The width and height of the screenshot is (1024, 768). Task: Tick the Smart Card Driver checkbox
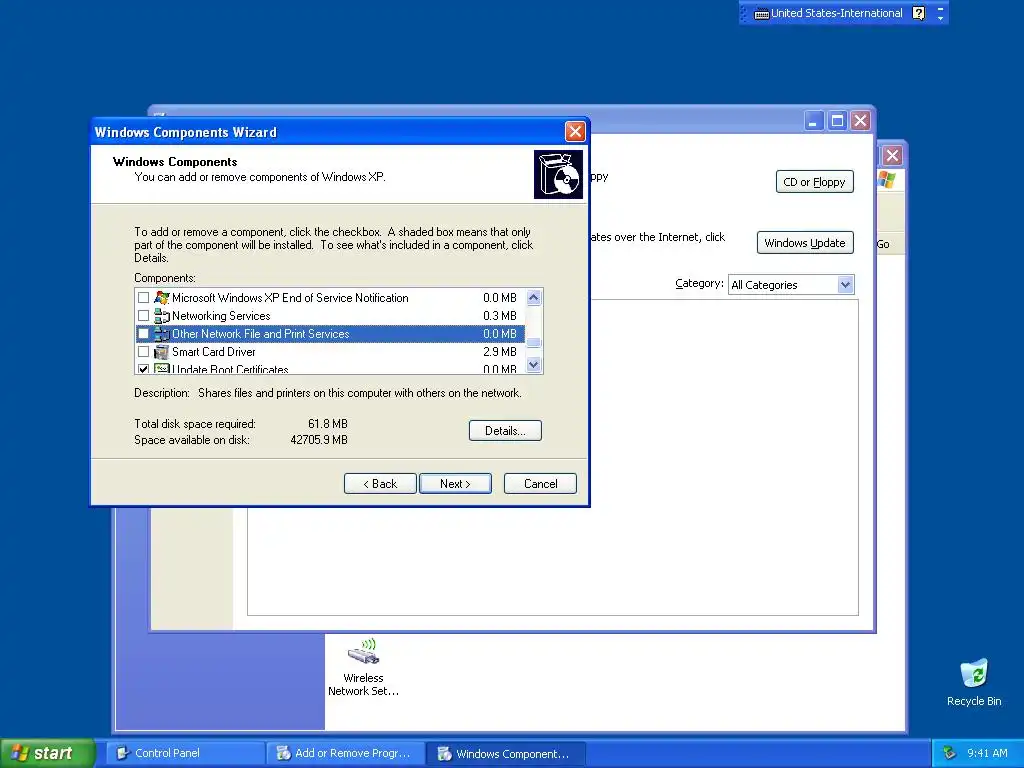pos(144,352)
